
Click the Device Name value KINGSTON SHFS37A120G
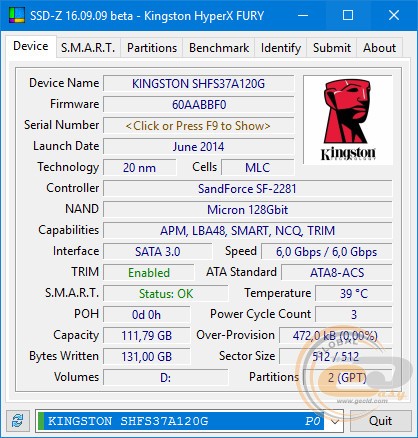tap(199, 84)
